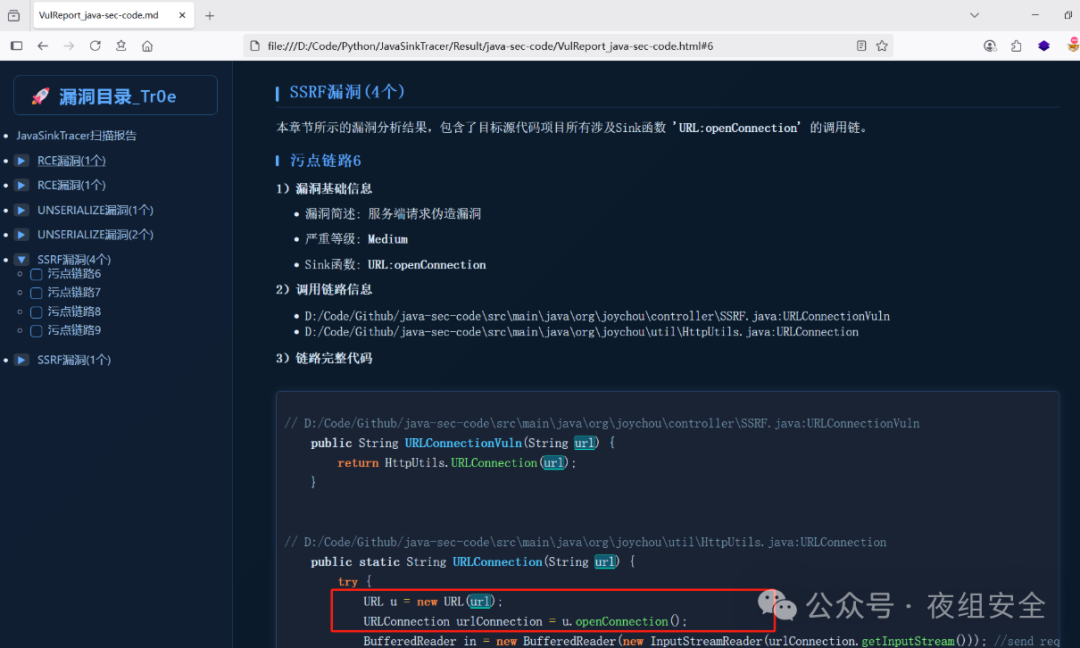
Task: Expand the first RCE漏洞(1个) entry
Action: (x=21, y=160)
